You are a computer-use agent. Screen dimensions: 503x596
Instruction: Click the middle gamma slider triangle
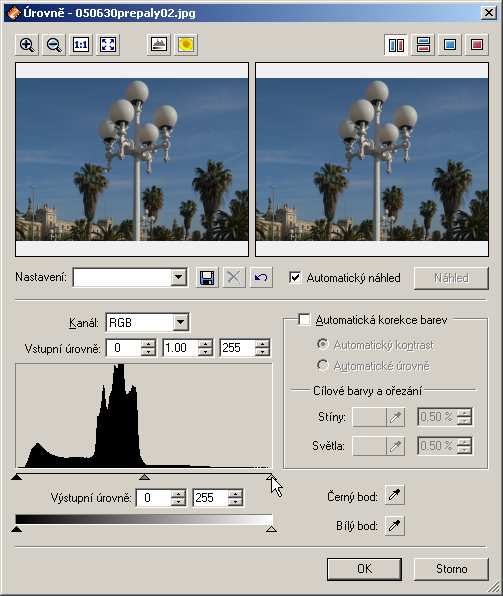click(x=144, y=477)
